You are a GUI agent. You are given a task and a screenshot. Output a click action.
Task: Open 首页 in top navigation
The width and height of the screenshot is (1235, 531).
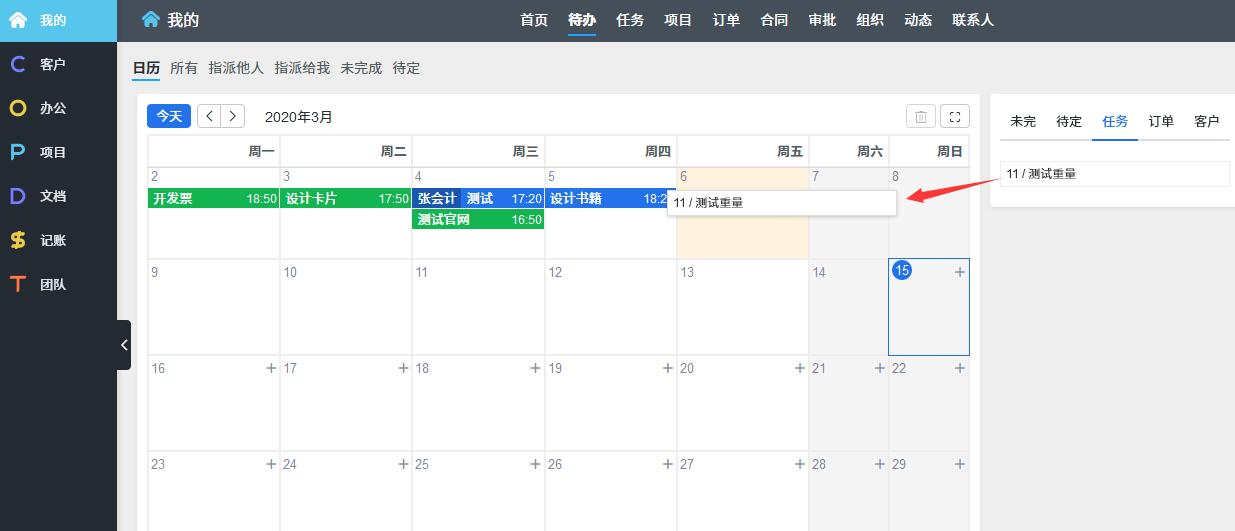[x=534, y=20]
